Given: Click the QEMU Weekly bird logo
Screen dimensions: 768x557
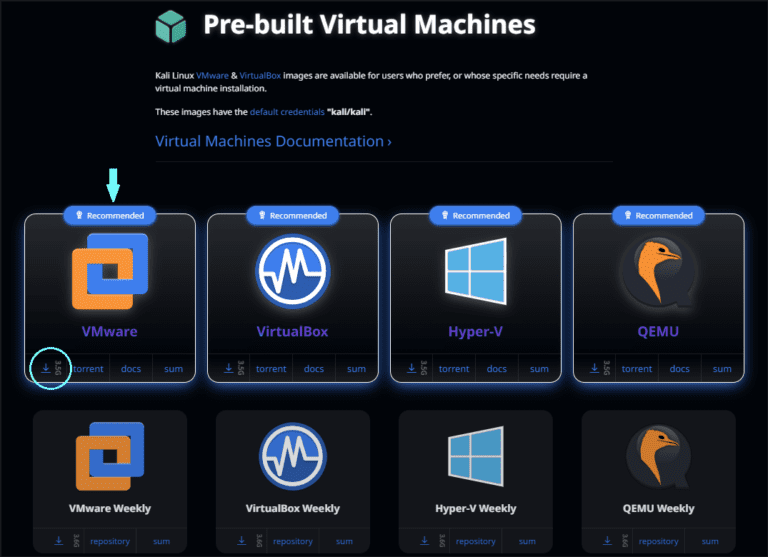Looking at the screenshot, I should pyautogui.click(x=658, y=457).
